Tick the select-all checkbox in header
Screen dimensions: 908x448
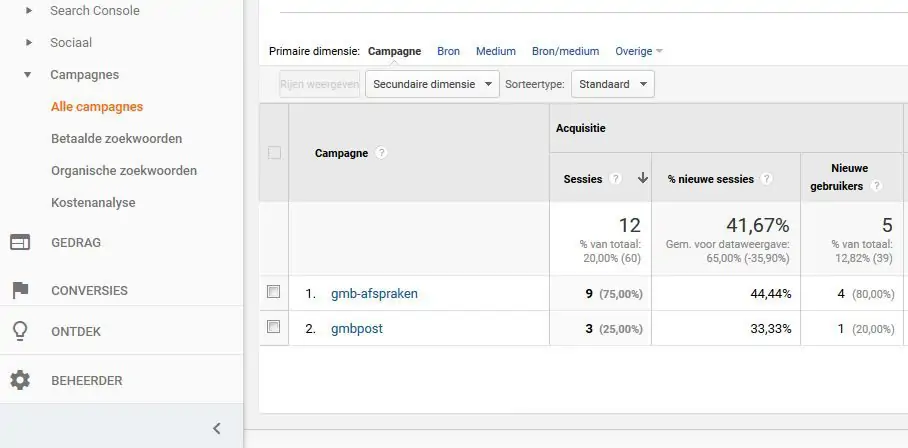[x=274, y=153]
